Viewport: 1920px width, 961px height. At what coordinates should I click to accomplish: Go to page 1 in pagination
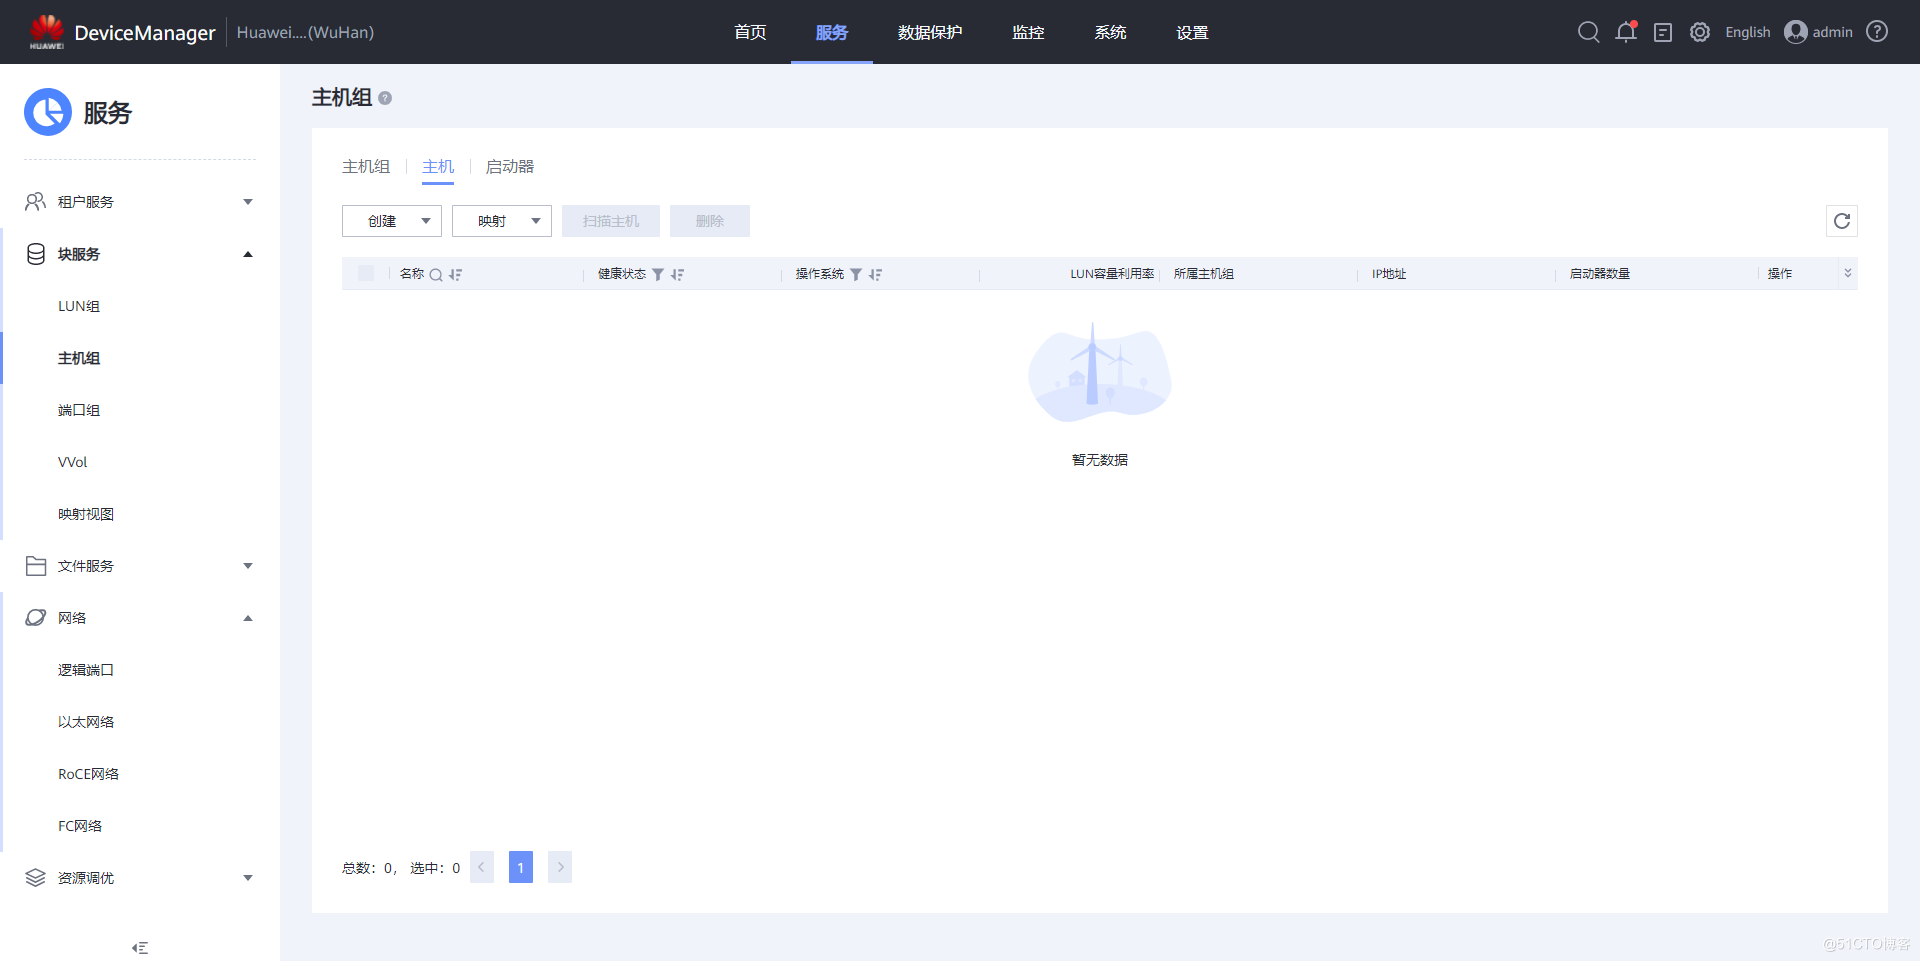520,867
